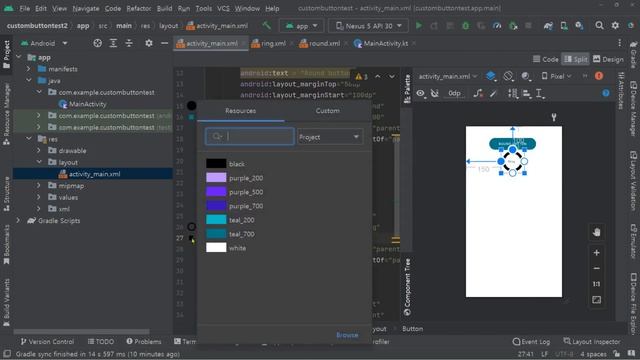Click the red error indicator in design toolbar

click(599, 76)
